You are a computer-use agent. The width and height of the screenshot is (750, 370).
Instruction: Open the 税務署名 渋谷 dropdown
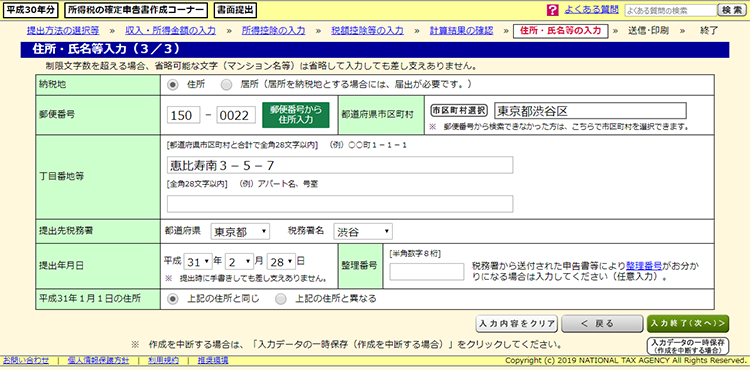click(363, 232)
